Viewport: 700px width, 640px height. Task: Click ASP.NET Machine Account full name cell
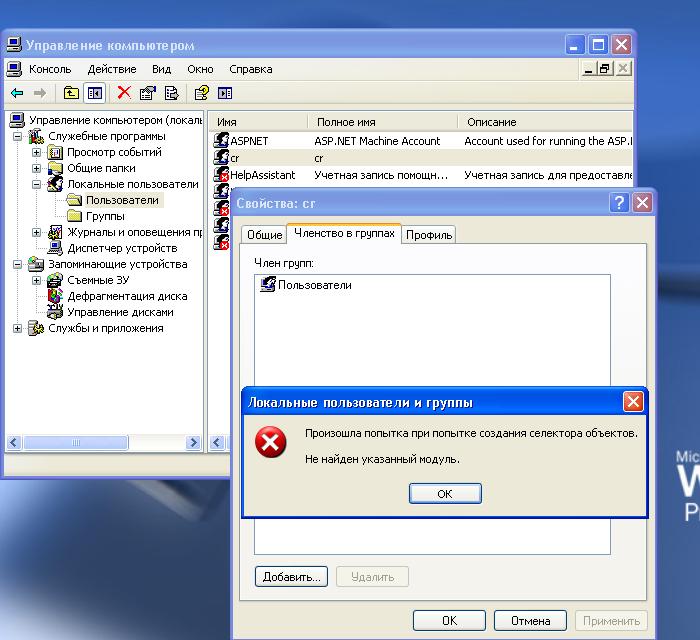pyautogui.click(x=377, y=141)
